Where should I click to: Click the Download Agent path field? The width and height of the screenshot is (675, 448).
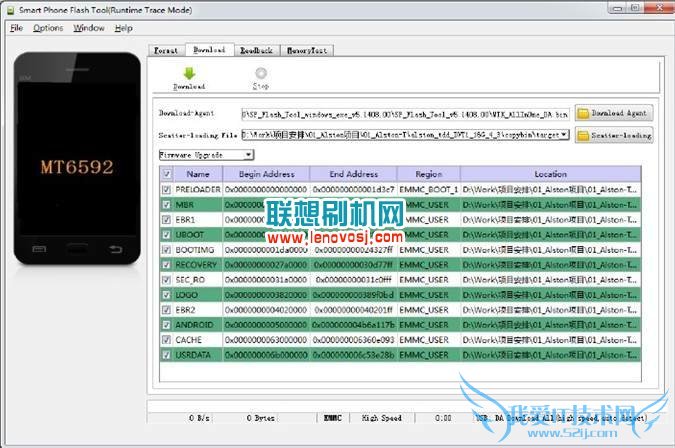[405, 114]
